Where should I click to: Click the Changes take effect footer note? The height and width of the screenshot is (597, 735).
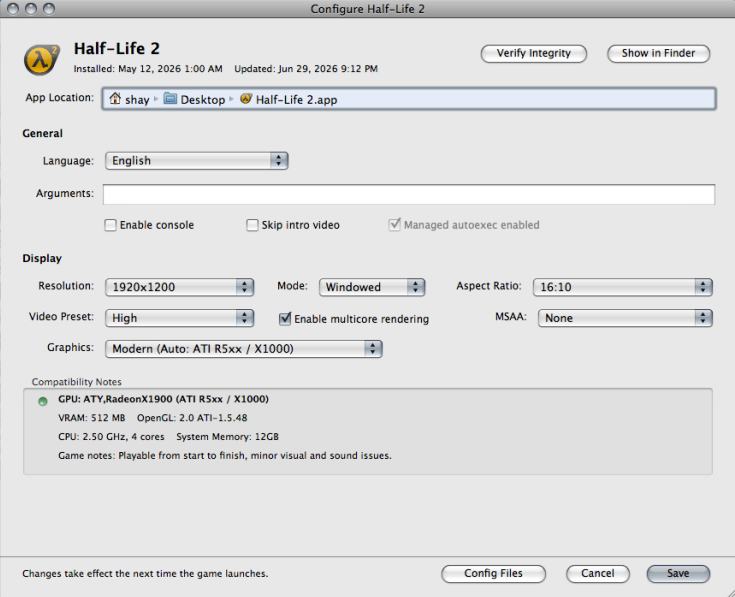(x=145, y=574)
